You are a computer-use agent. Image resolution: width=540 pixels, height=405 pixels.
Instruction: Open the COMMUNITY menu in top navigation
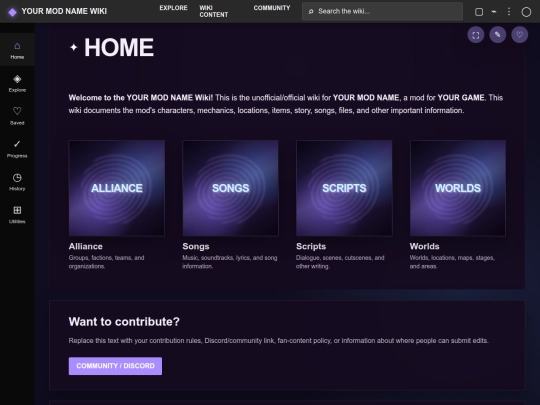coord(272,8)
